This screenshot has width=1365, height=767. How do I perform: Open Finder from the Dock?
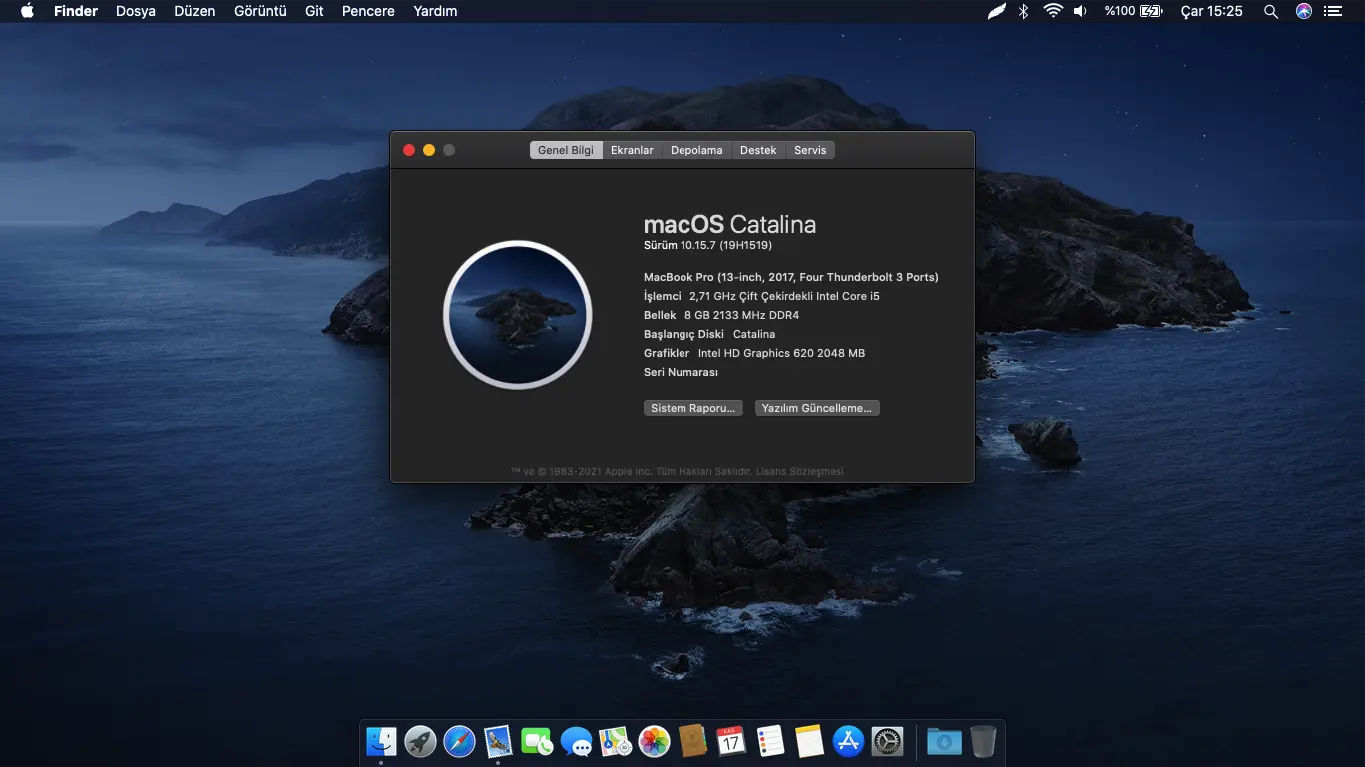381,741
